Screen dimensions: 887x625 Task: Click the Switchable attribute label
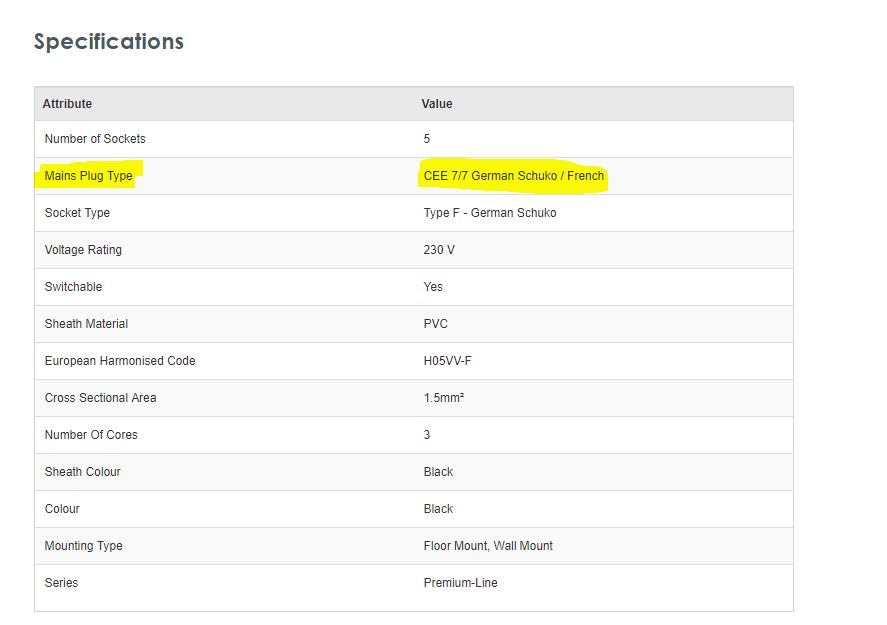(x=73, y=287)
